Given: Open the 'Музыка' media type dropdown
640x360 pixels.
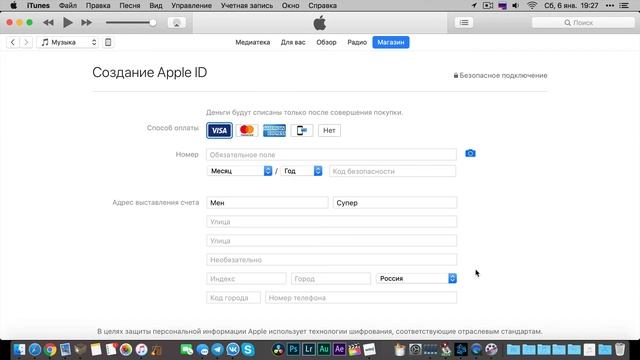Looking at the screenshot, I should (68, 42).
